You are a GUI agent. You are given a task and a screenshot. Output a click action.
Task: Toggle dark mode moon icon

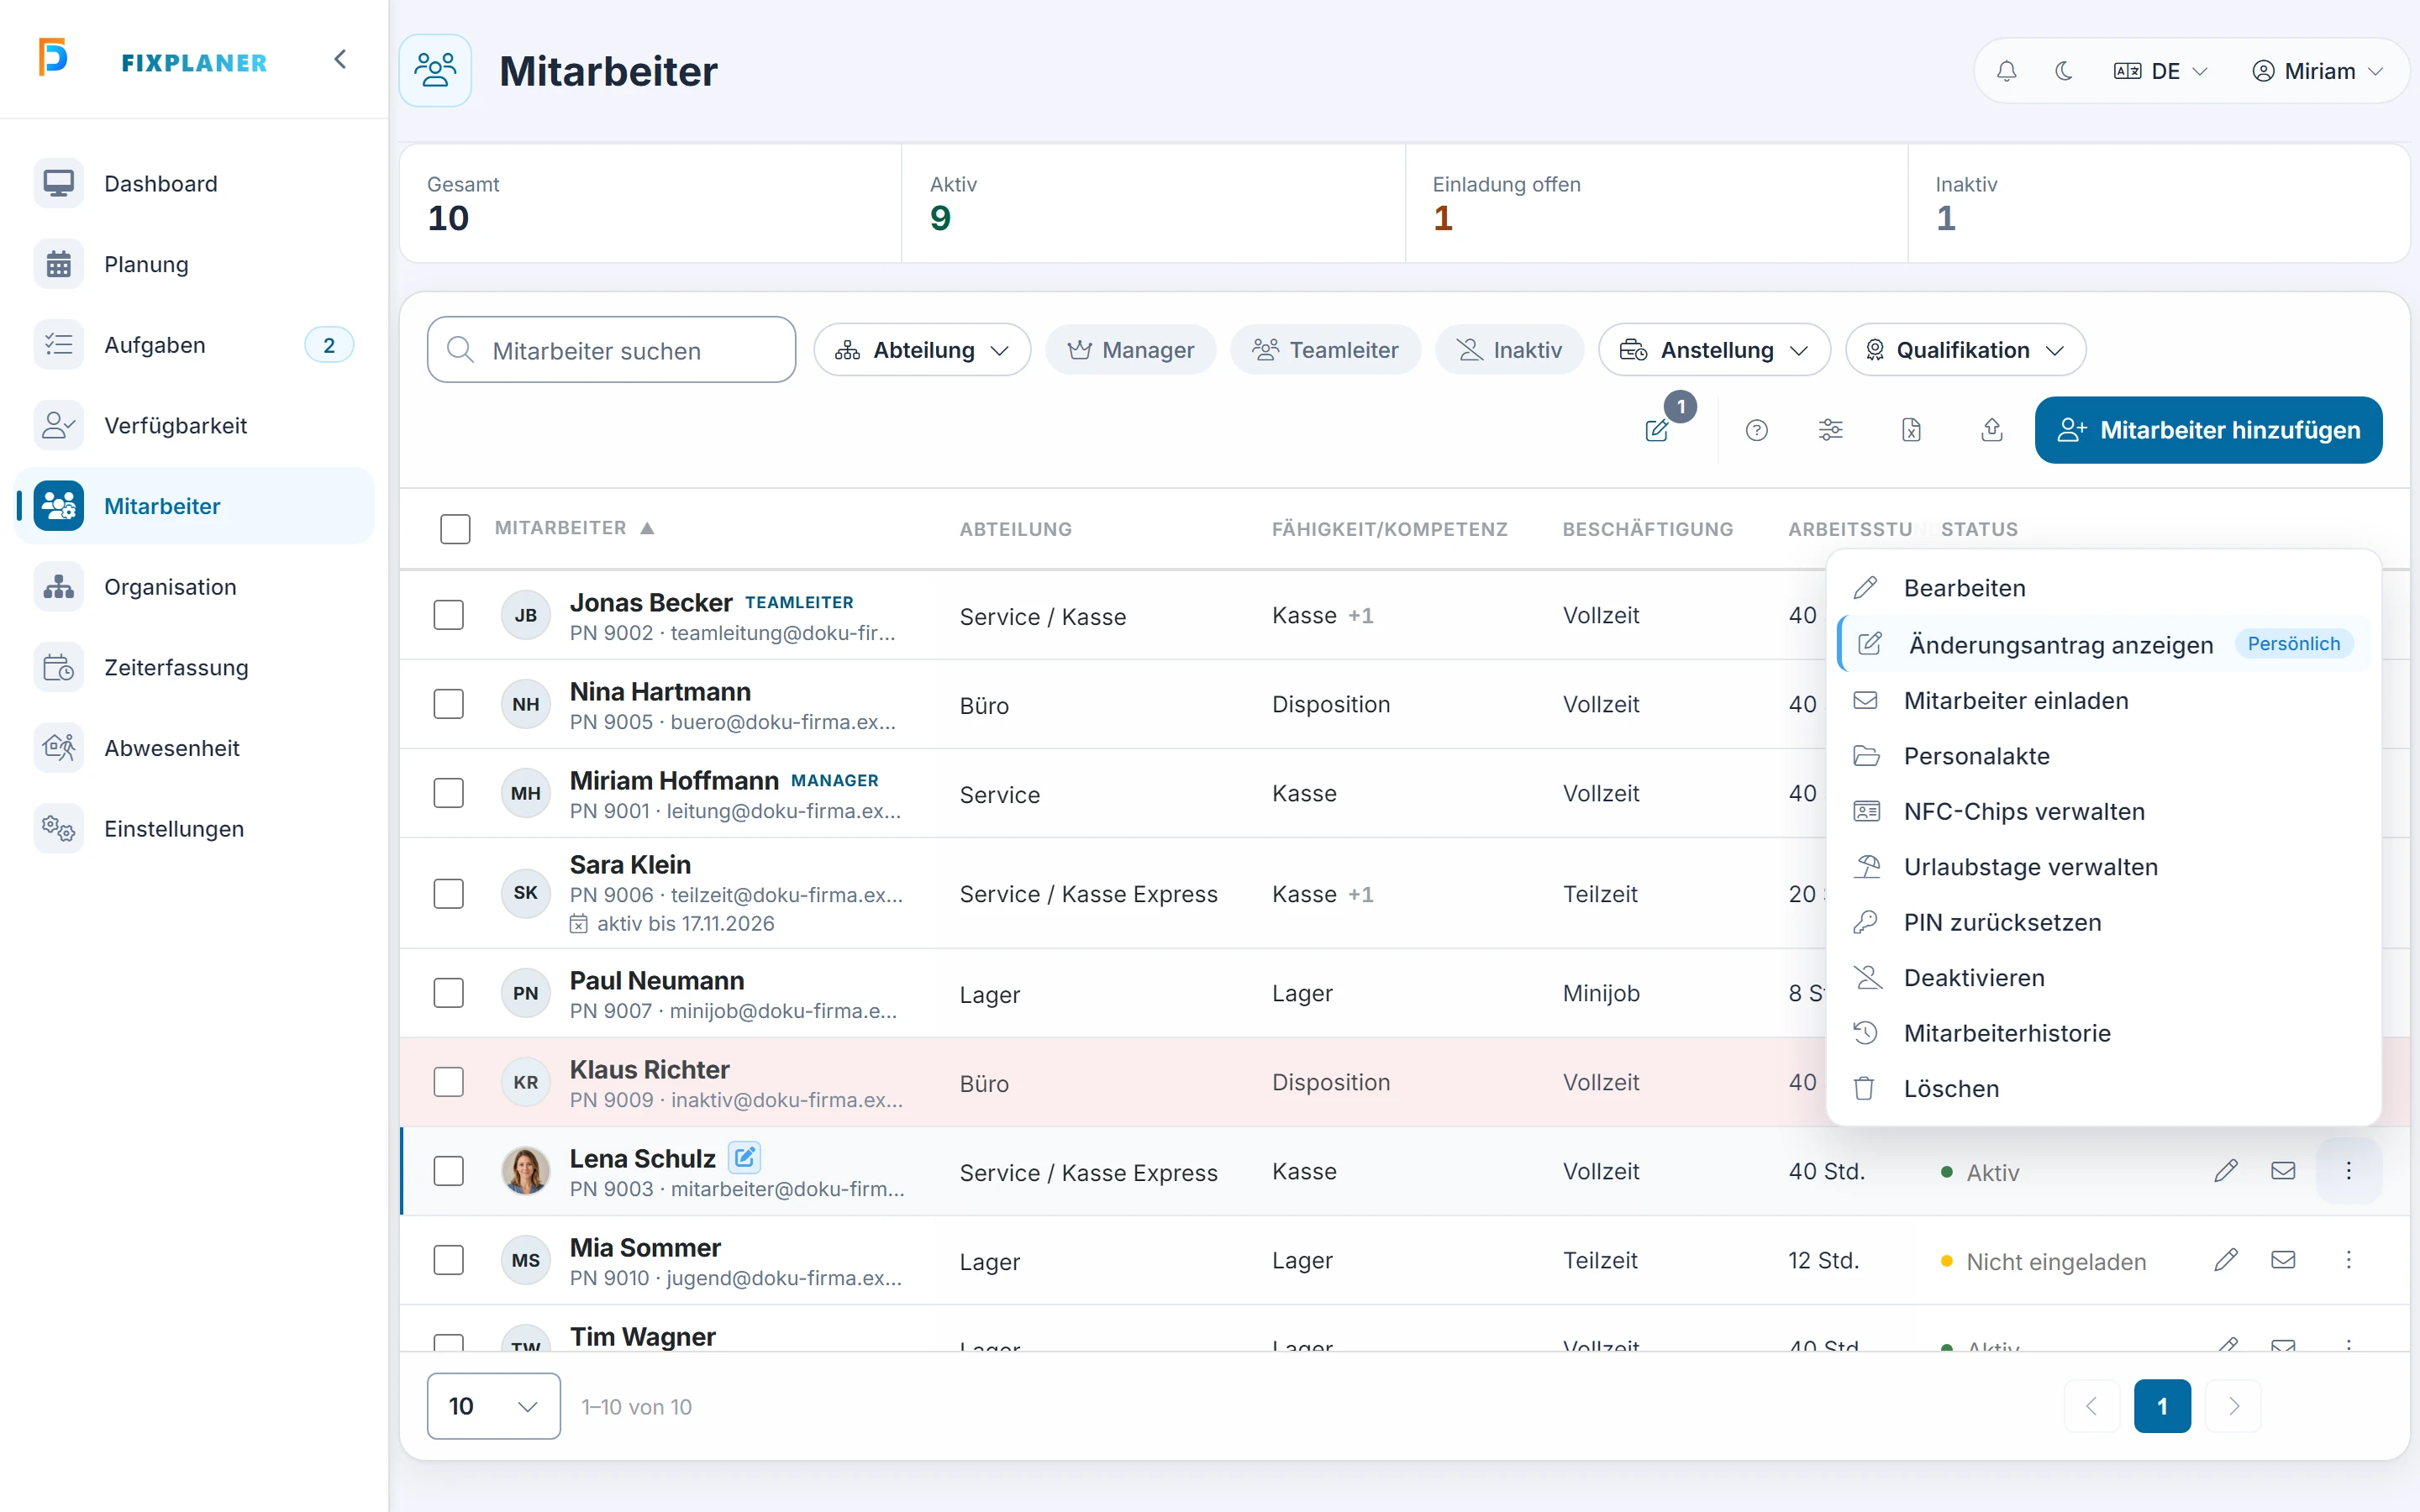click(2063, 71)
